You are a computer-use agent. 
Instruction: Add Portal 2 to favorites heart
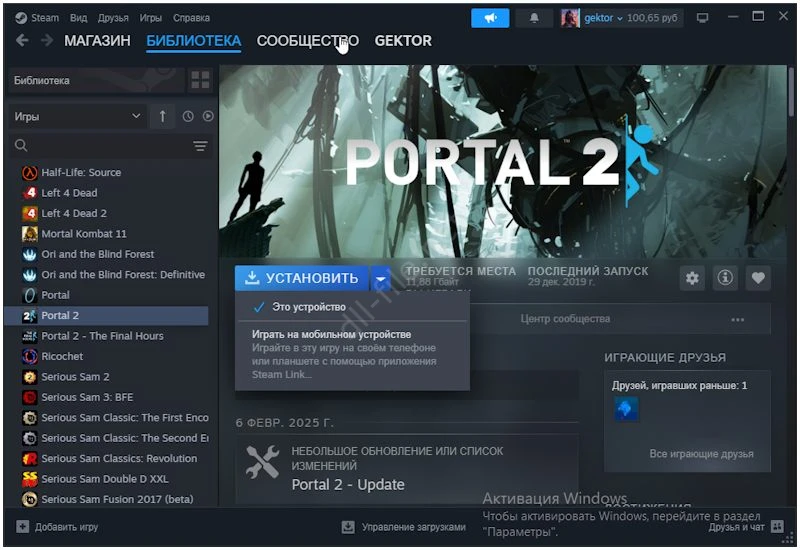pos(758,278)
